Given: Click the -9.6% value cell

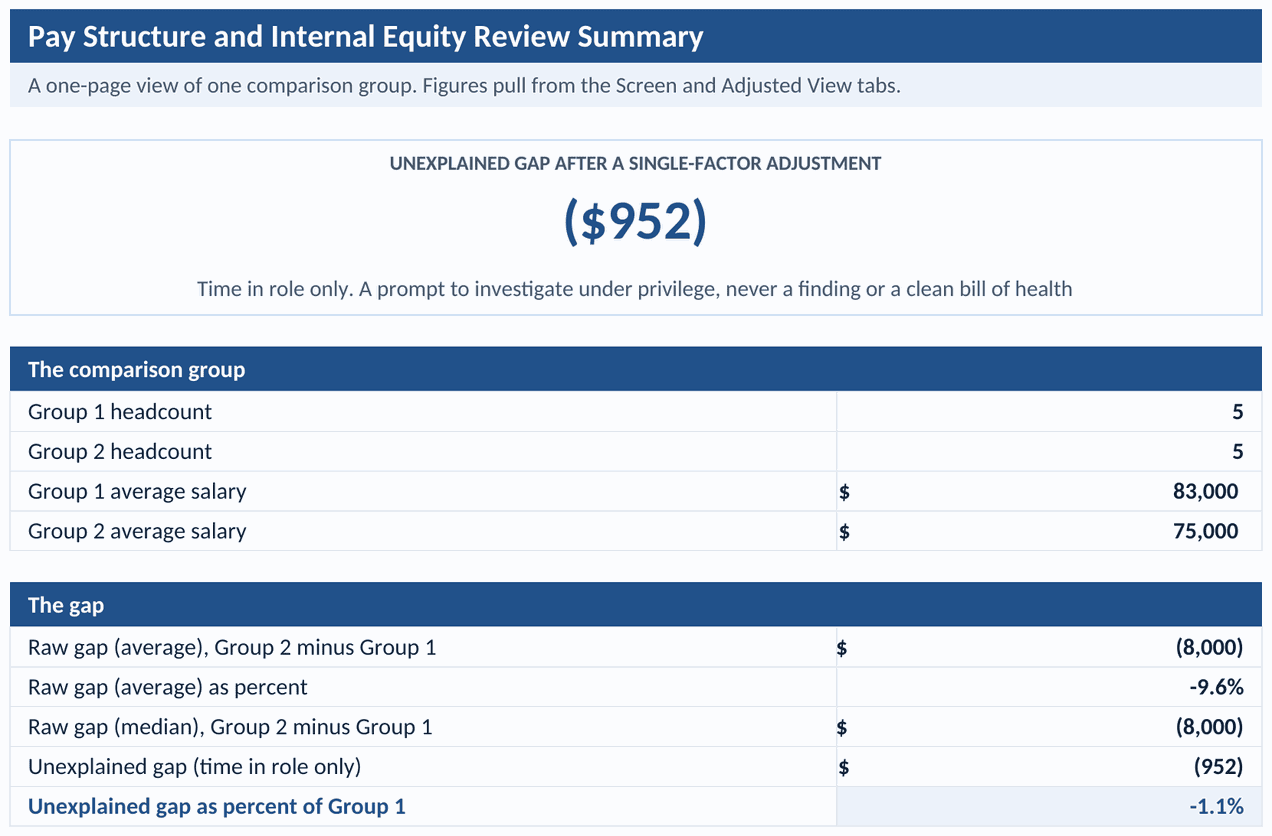Looking at the screenshot, I should (x=1049, y=687).
